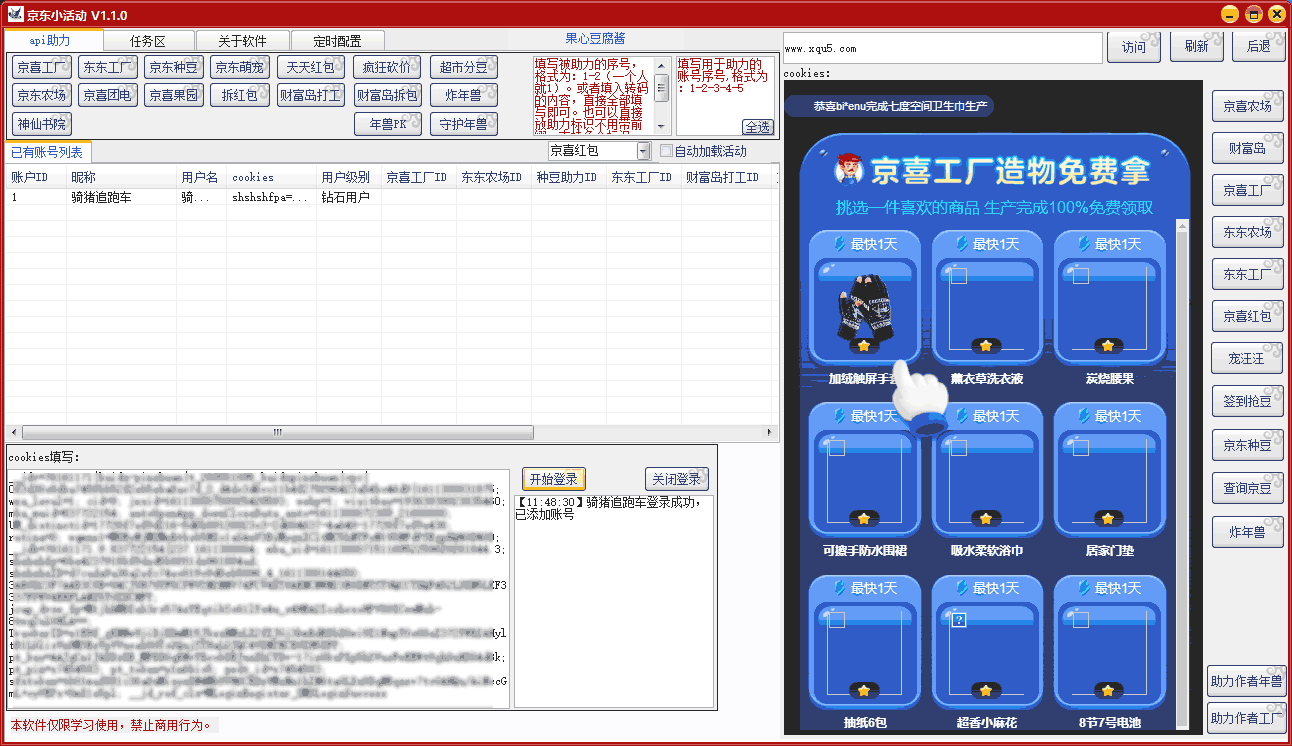Click the 超市分豆 button

464,68
